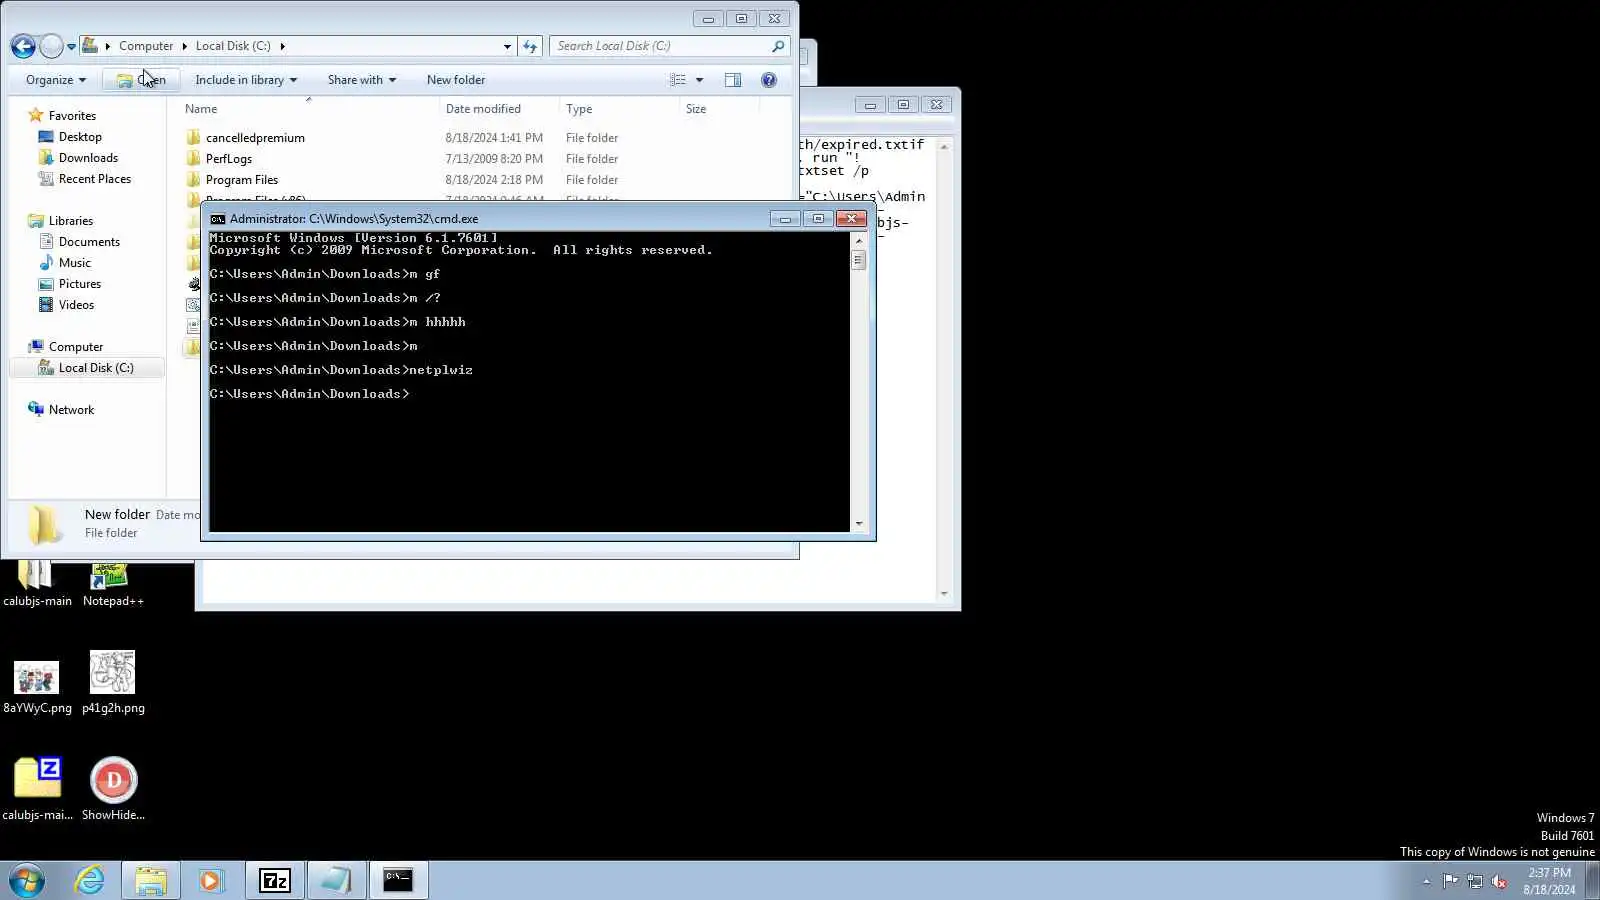Go back in Explorer navigation
This screenshot has width=1600, height=900.
point(23,46)
